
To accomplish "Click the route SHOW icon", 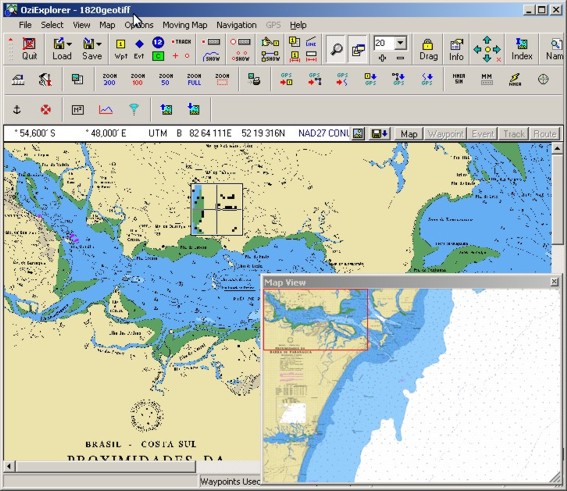I will click(x=270, y=56).
